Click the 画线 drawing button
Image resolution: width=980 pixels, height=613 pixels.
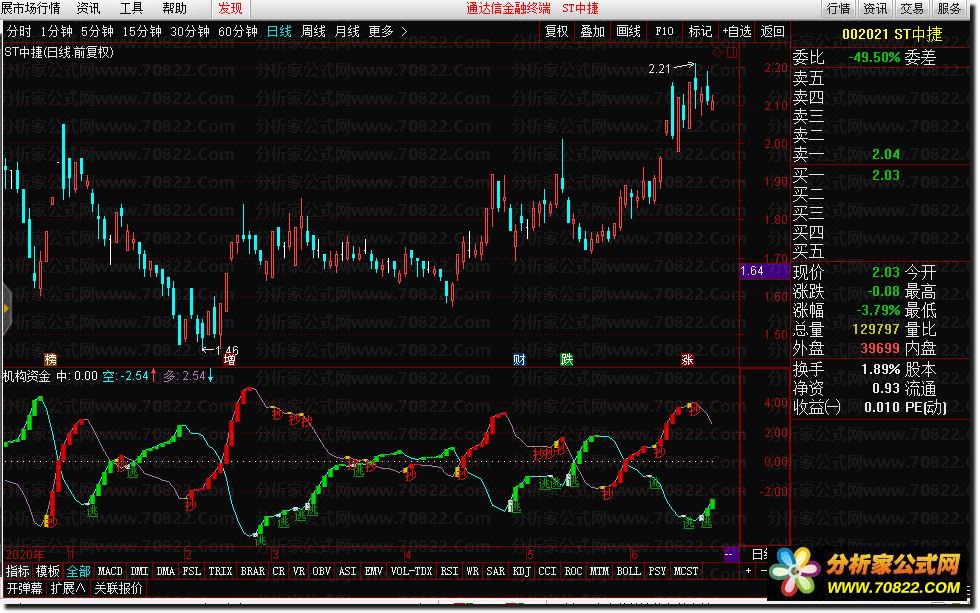pyautogui.click(x=628, y=31)
